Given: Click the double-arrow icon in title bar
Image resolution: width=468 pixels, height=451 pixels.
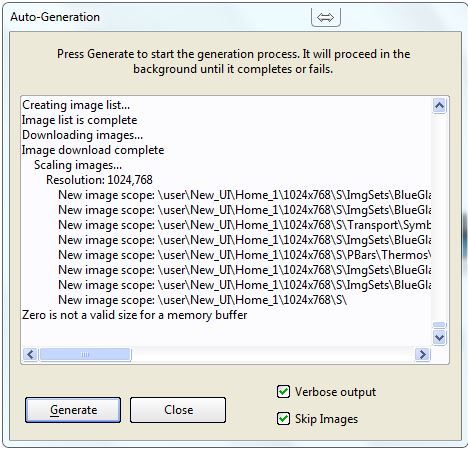Looking at the screenshot, I should [x=326, y=17].
